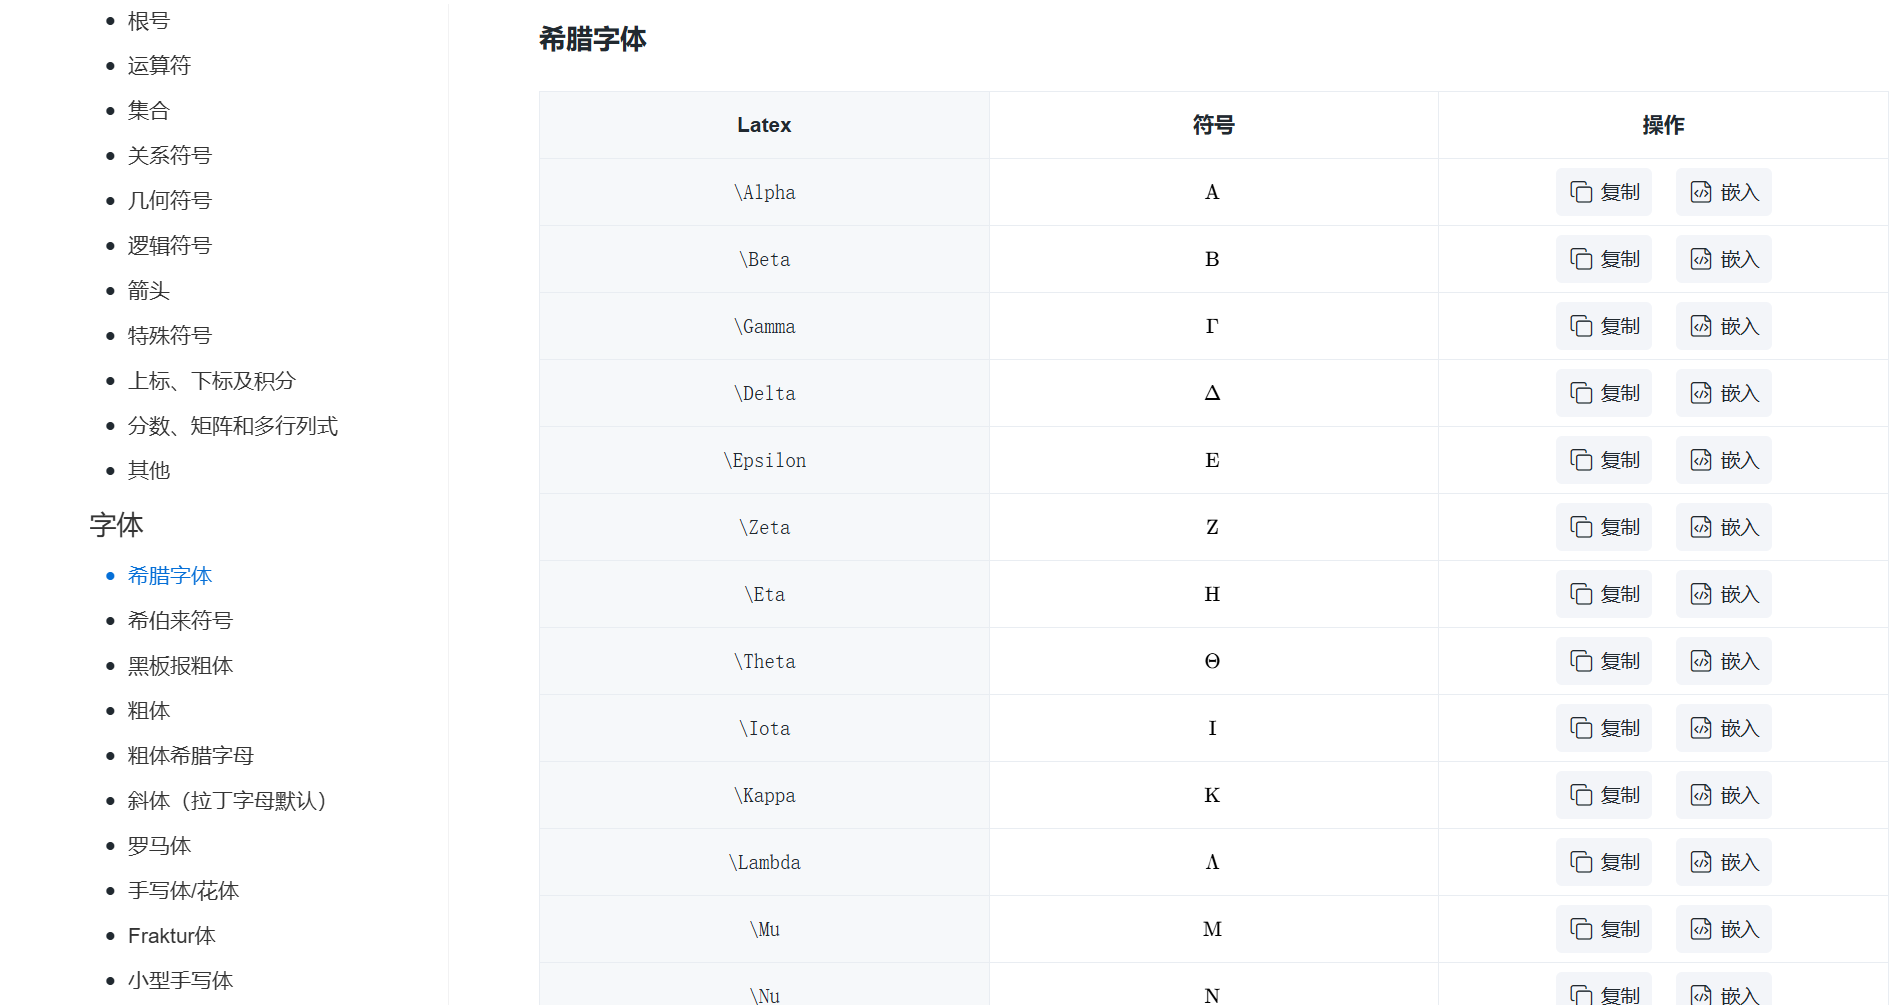This screenshot has width=1902, height=1005.
Task: Click the embed icon in the \Lambda row
Action: pos(1701,862)
